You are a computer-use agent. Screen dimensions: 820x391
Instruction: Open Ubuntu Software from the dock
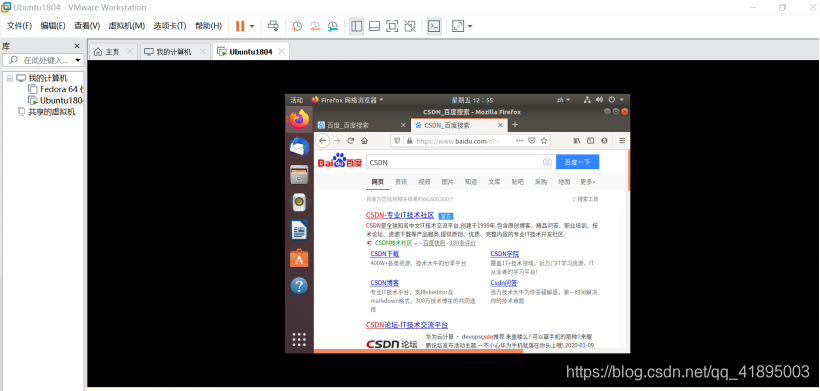click(x=299, y=258)
